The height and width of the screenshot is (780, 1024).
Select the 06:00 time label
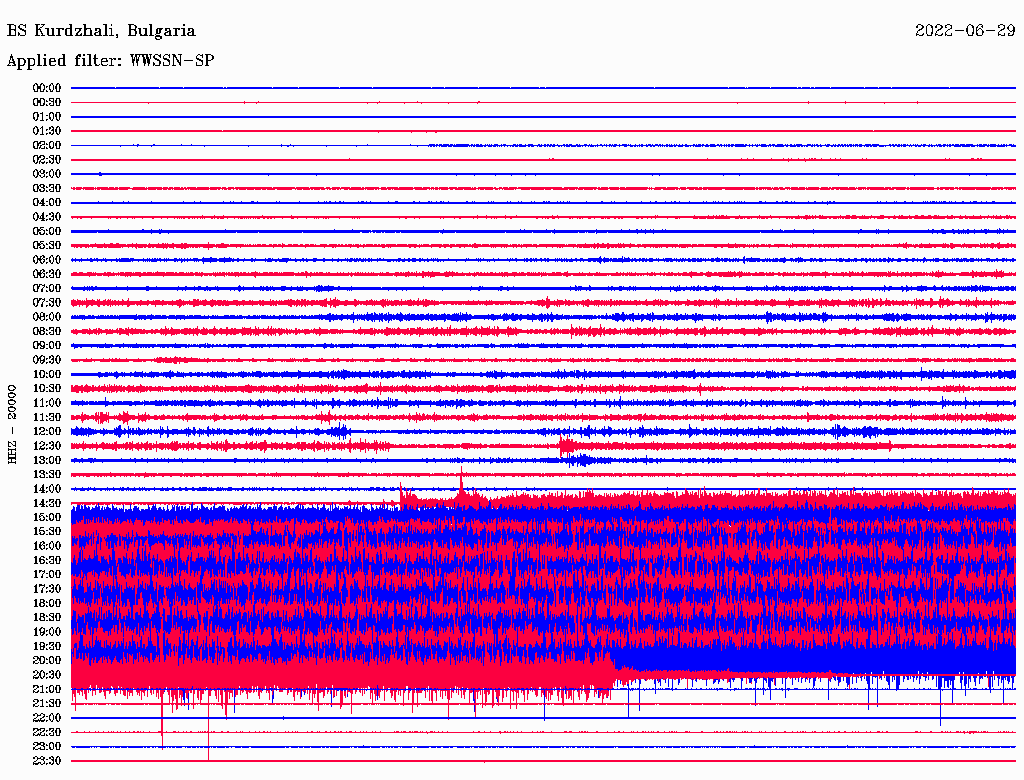pyautogui.click(x=47, y=259)
